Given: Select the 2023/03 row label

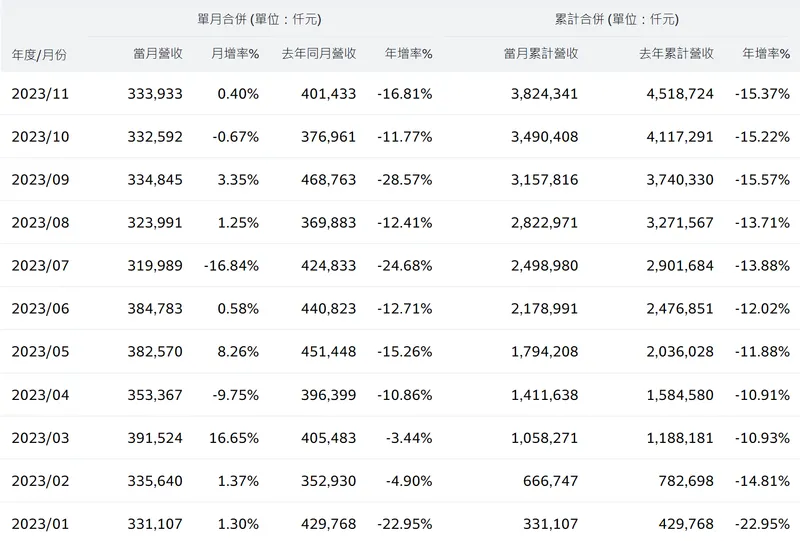Looking at the screenshot, I should 40,438.
